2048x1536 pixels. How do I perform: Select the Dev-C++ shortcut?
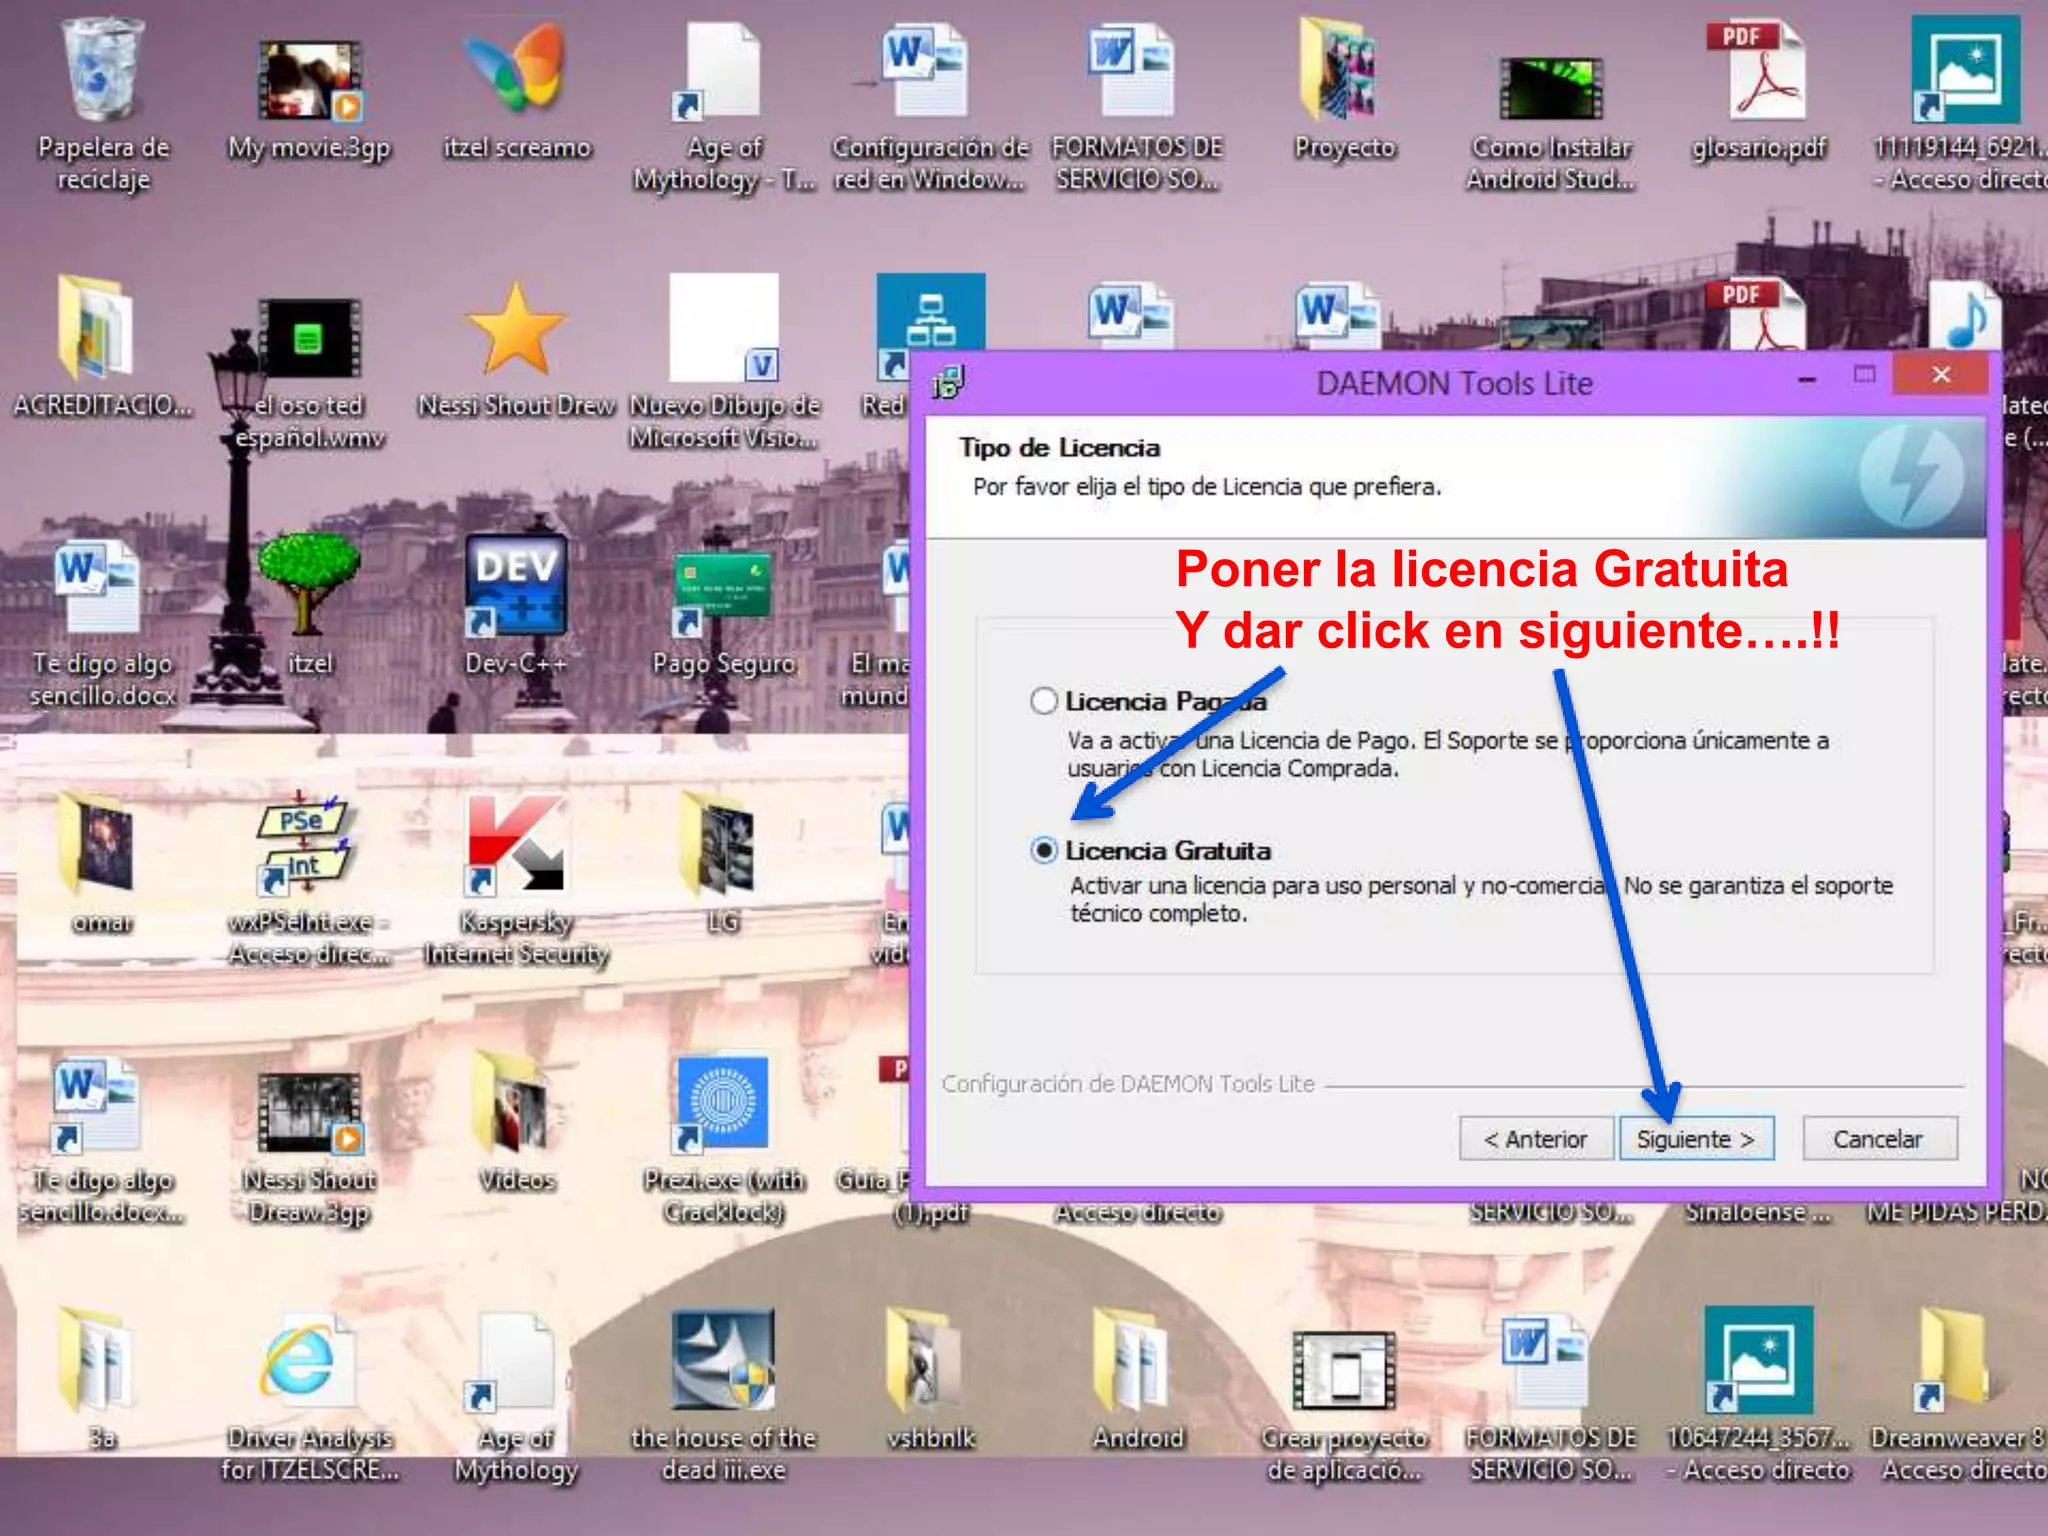coord(516,605)
